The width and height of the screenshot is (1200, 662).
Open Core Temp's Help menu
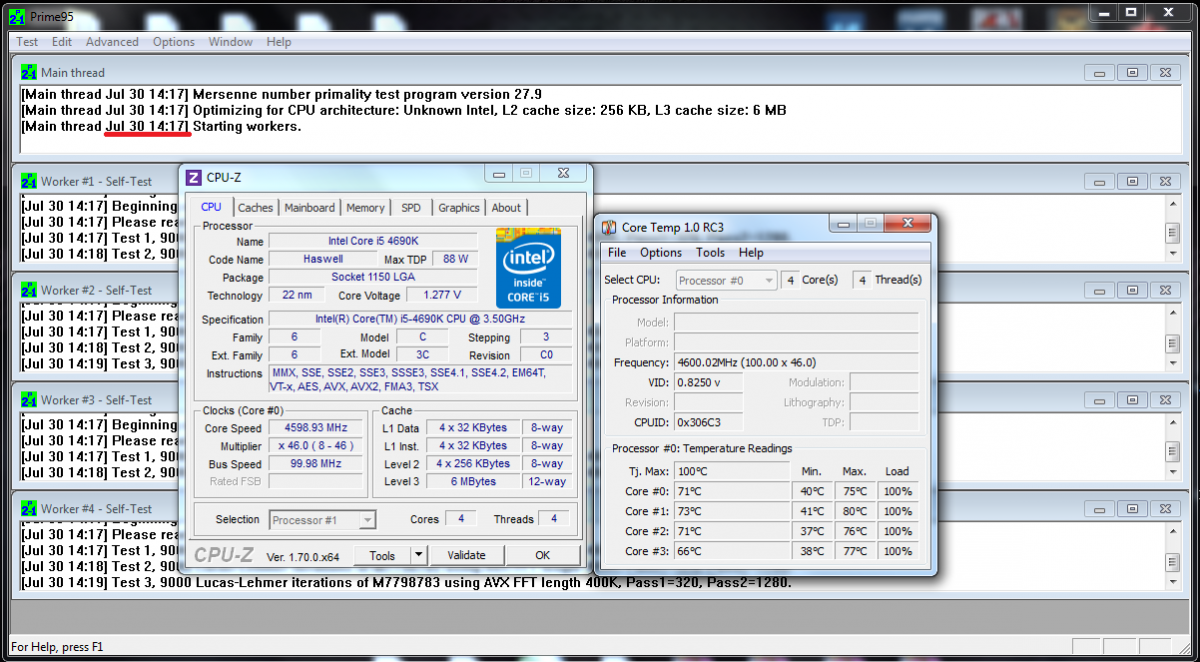(x=751, y=253)
